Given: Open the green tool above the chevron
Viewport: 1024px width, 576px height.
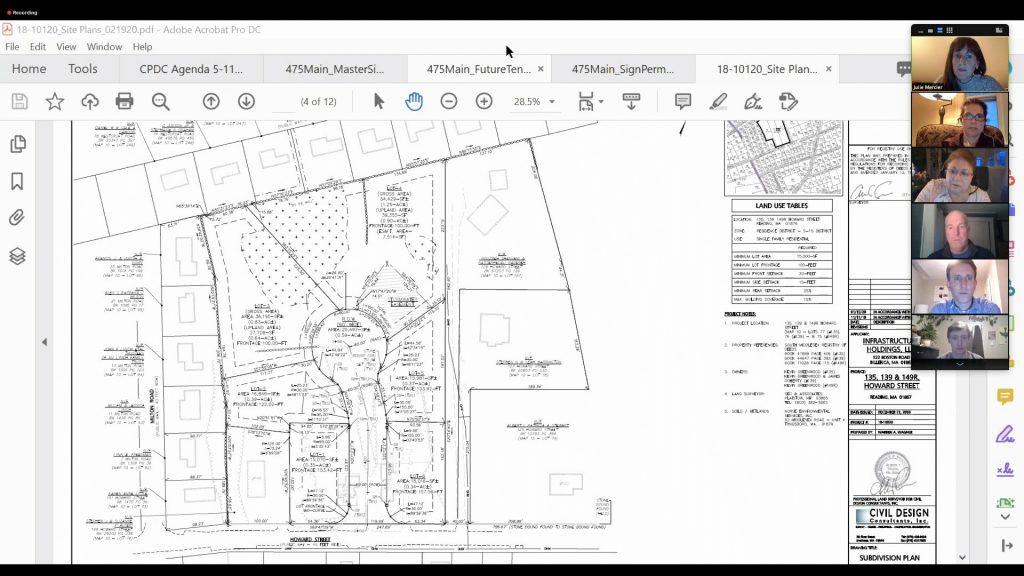Looking at the screenshot, I should 1005,502.
